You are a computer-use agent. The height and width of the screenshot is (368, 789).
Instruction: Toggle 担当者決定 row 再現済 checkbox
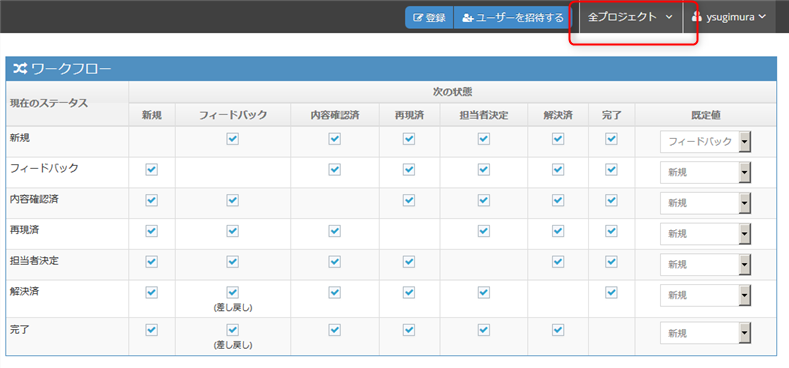point(409,262)
